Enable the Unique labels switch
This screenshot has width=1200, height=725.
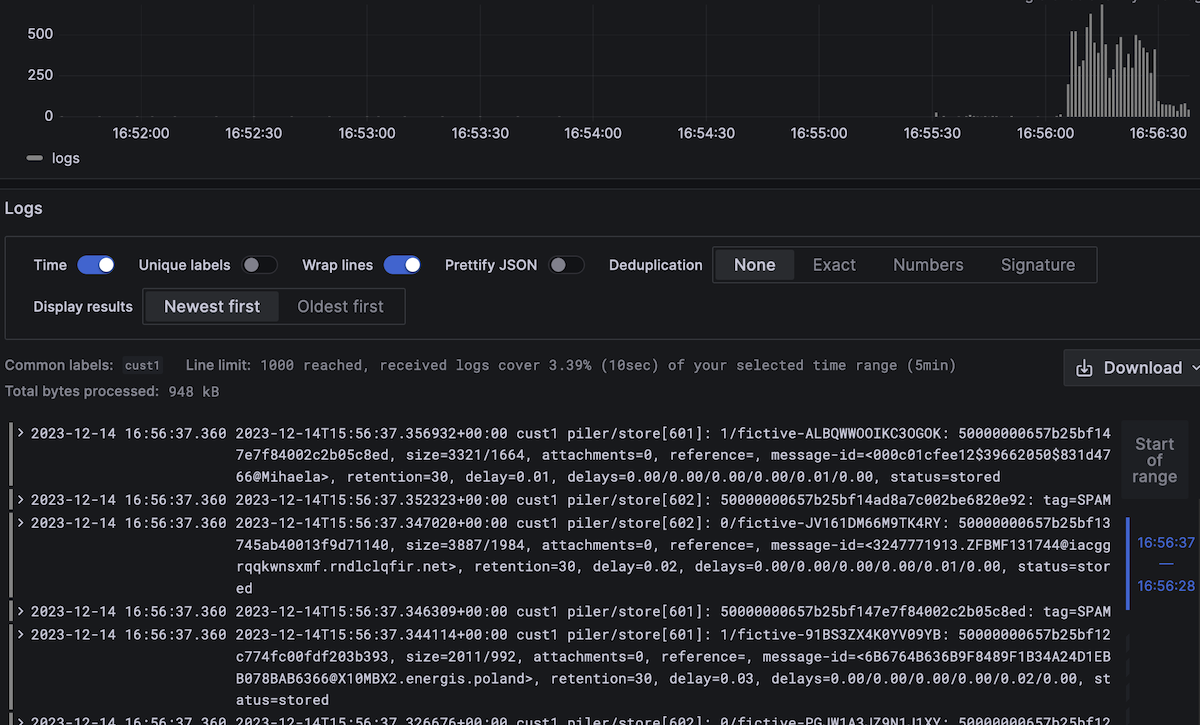pos(260,265)
